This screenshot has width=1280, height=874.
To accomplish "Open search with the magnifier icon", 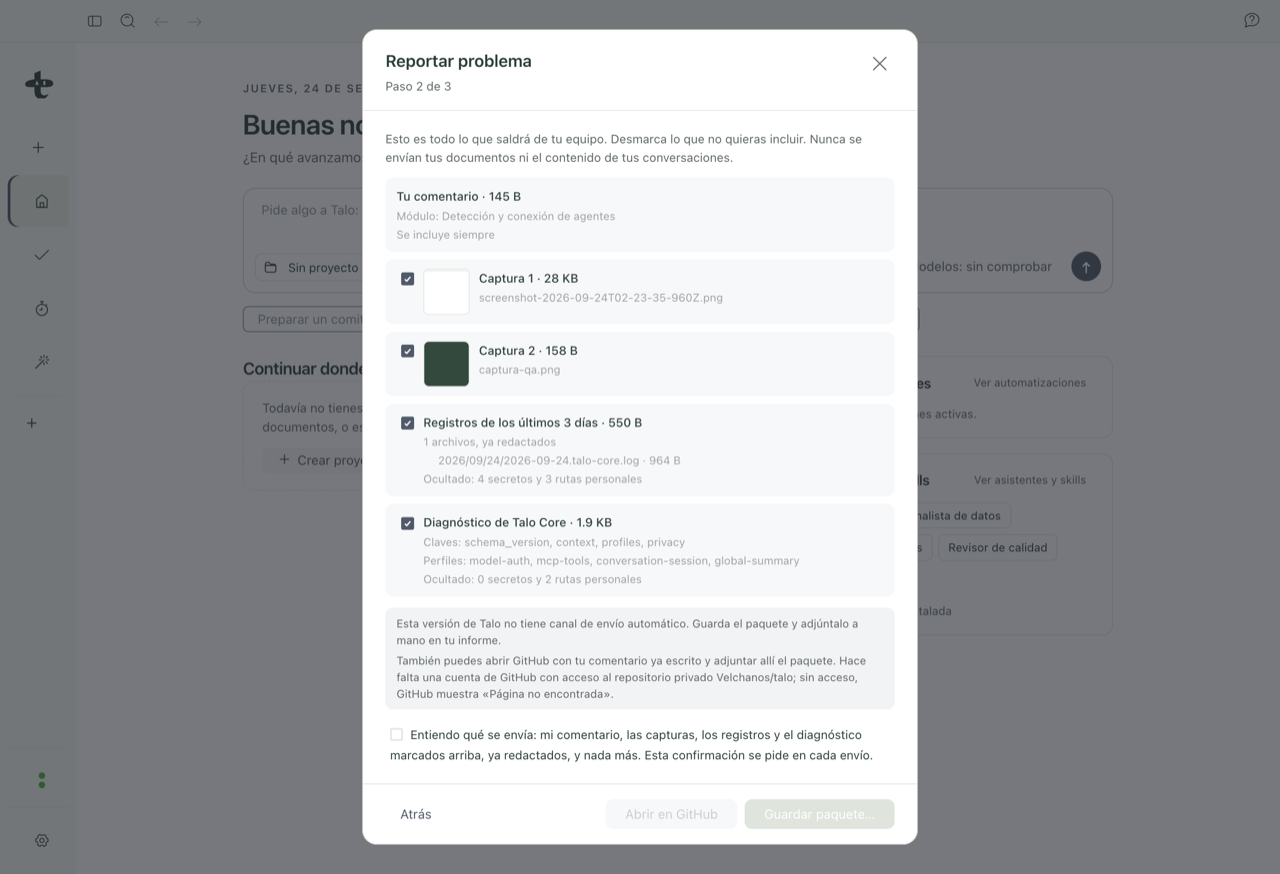I will [x=128, y=21].
